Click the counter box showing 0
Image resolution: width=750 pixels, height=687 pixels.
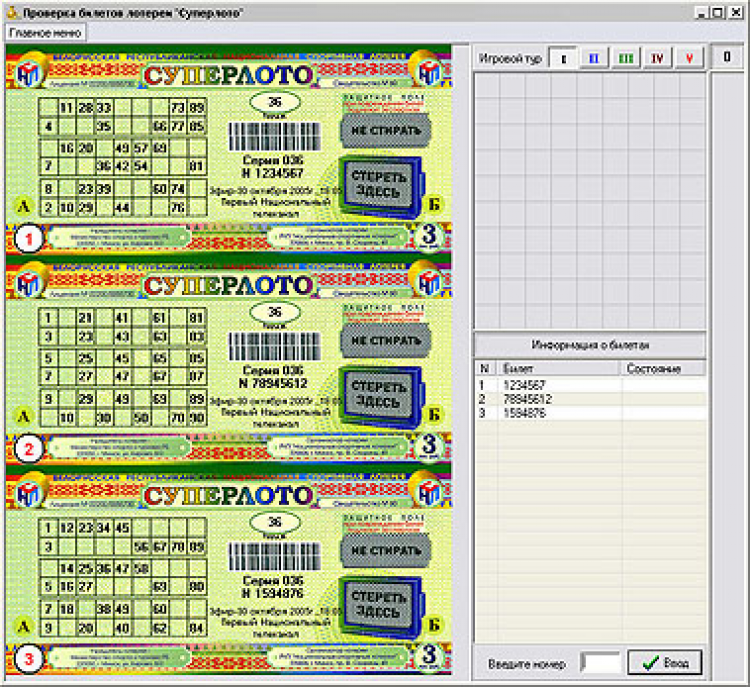pos(727,57)
